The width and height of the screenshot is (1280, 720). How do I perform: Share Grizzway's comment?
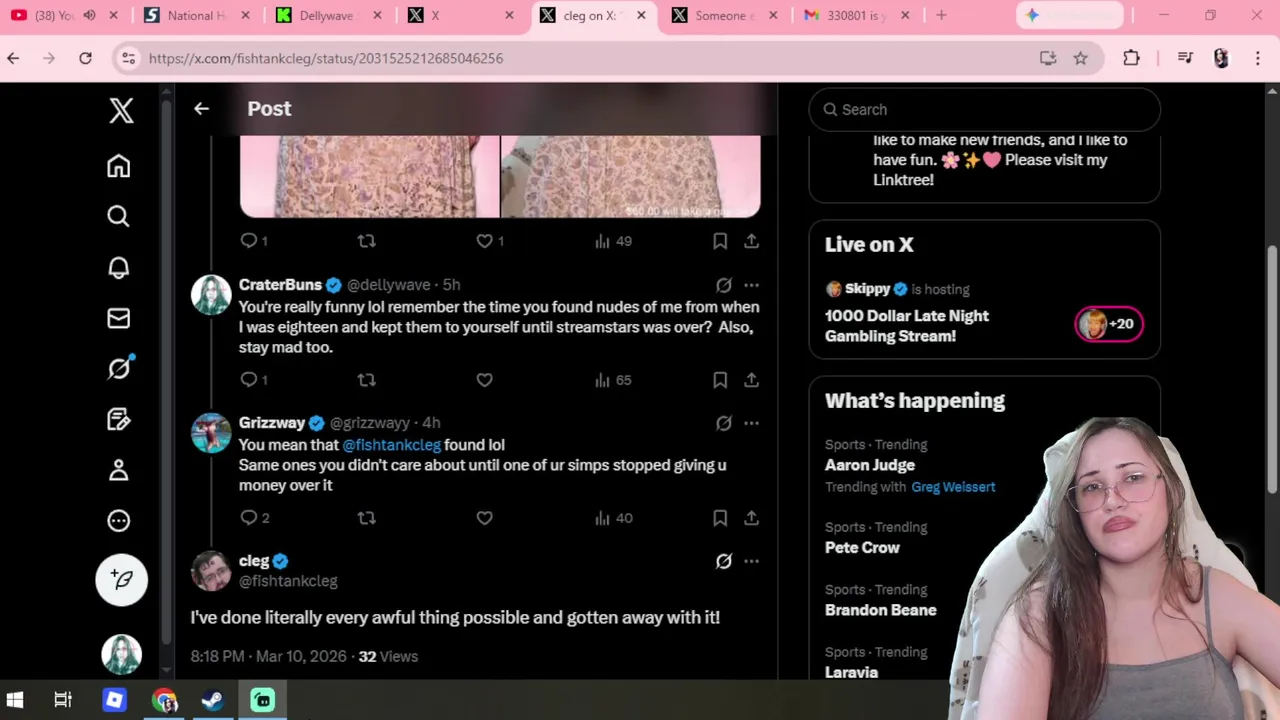pos(751,518)
